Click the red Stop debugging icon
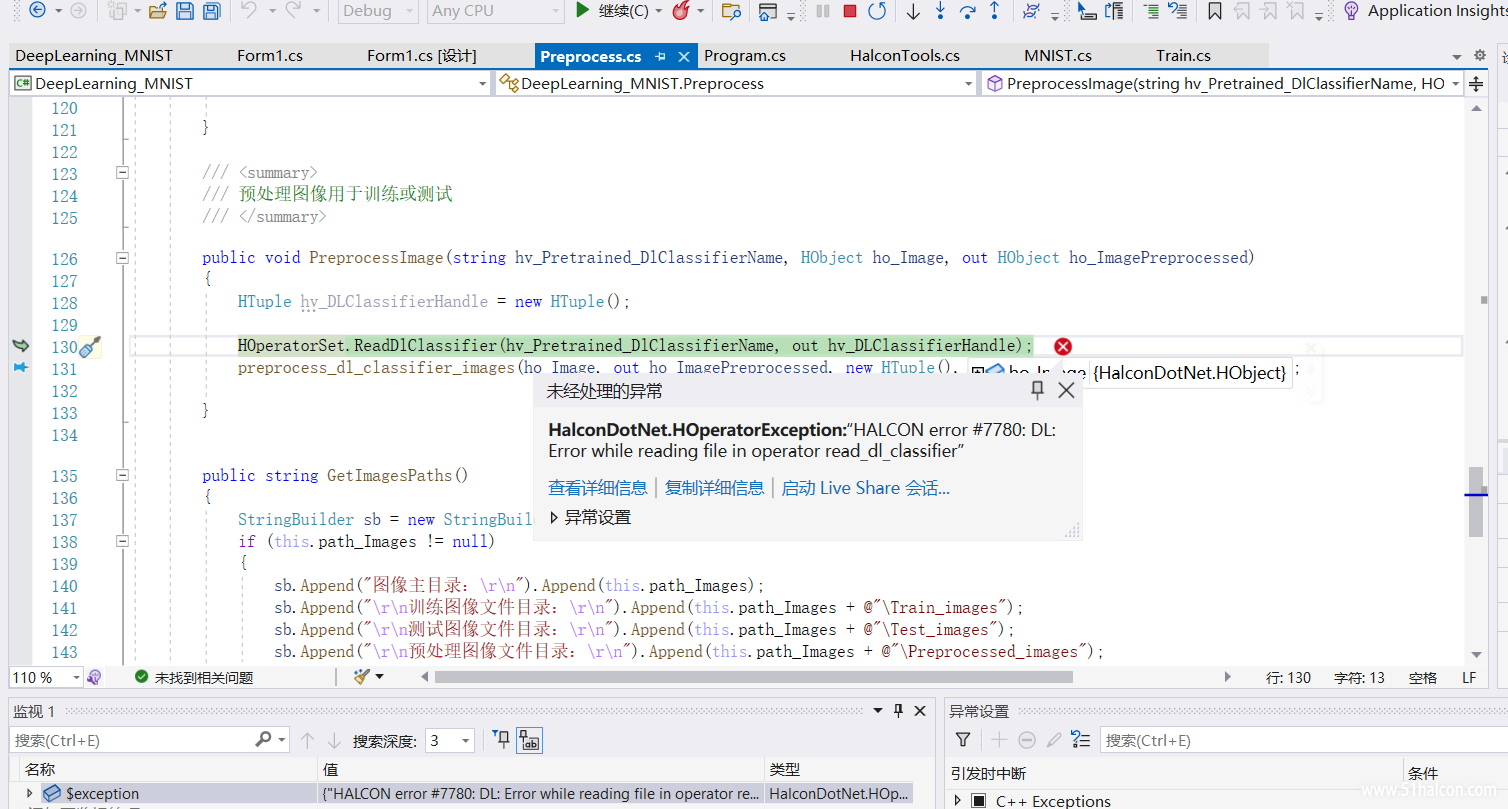This screenshot has width=1508, height=809. click(x=850, y=11)
